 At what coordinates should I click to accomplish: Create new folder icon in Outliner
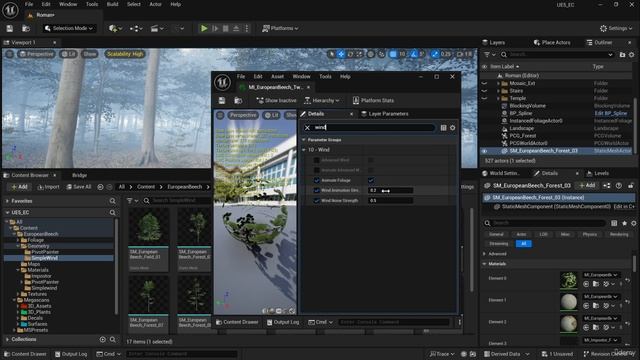tap(622, 54)
